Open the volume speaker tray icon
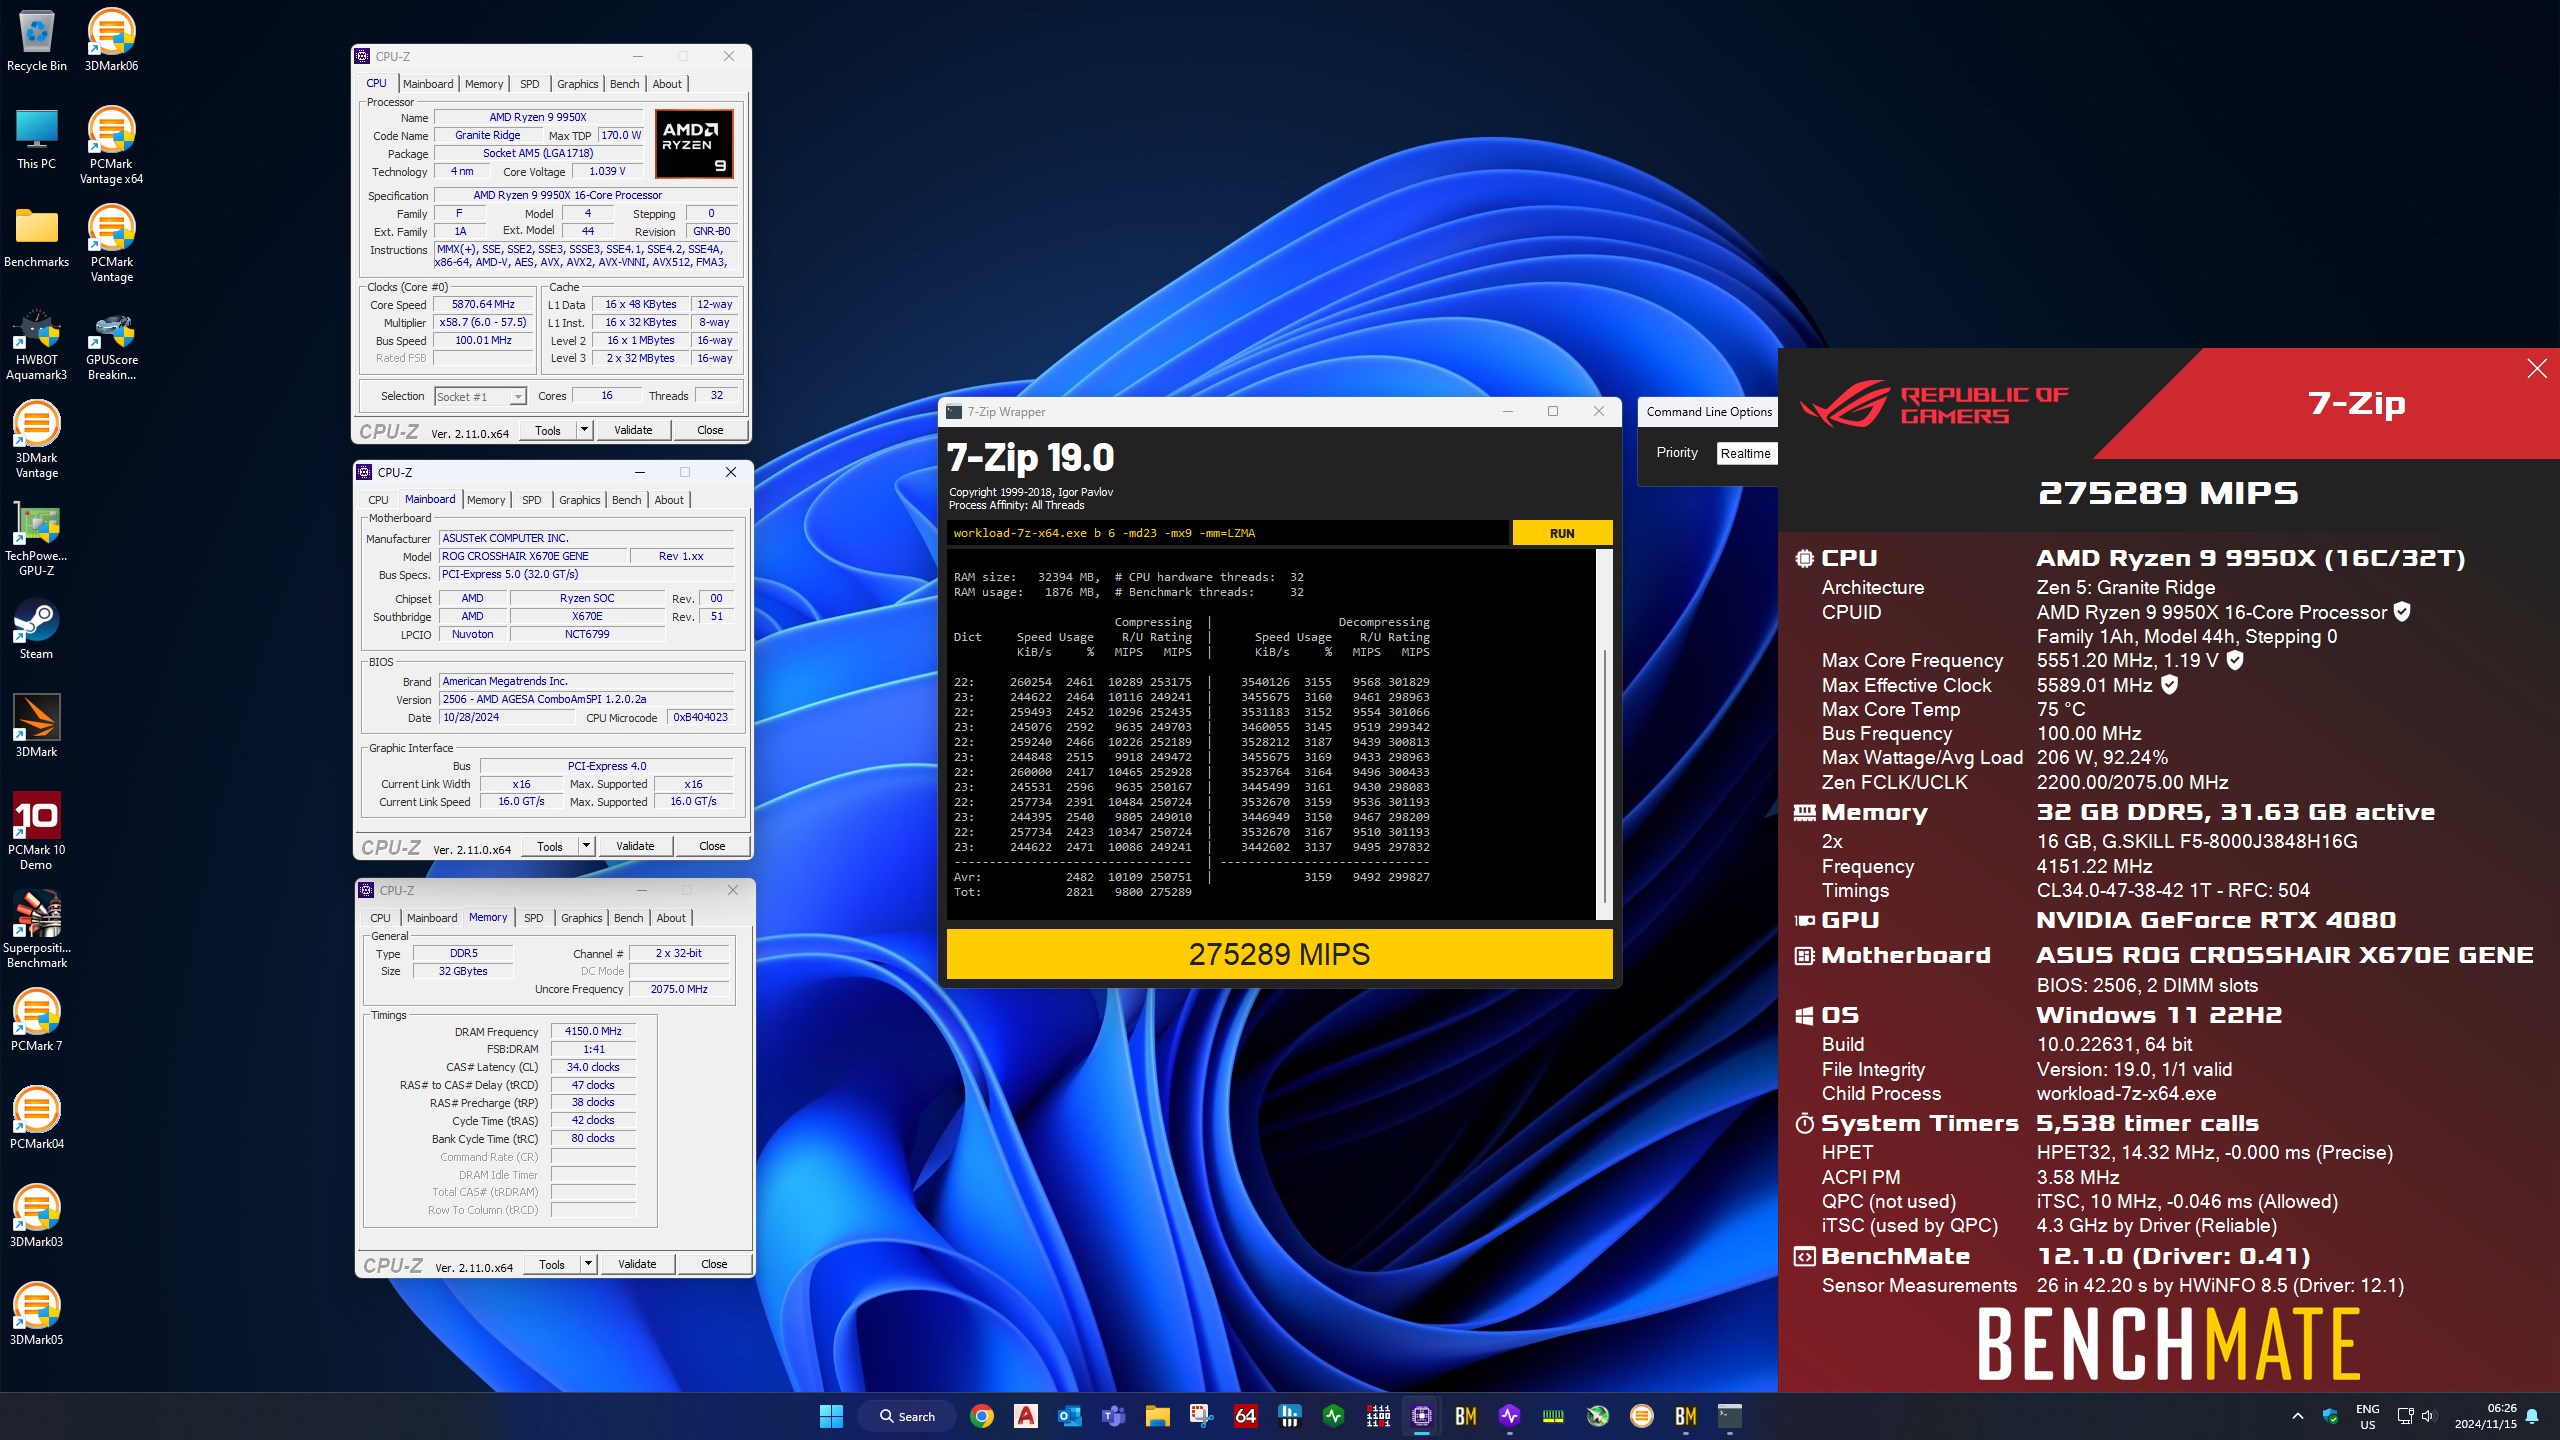Image resolution: width=2560 pixels, height=1440 pixels. point(2429,1416)
